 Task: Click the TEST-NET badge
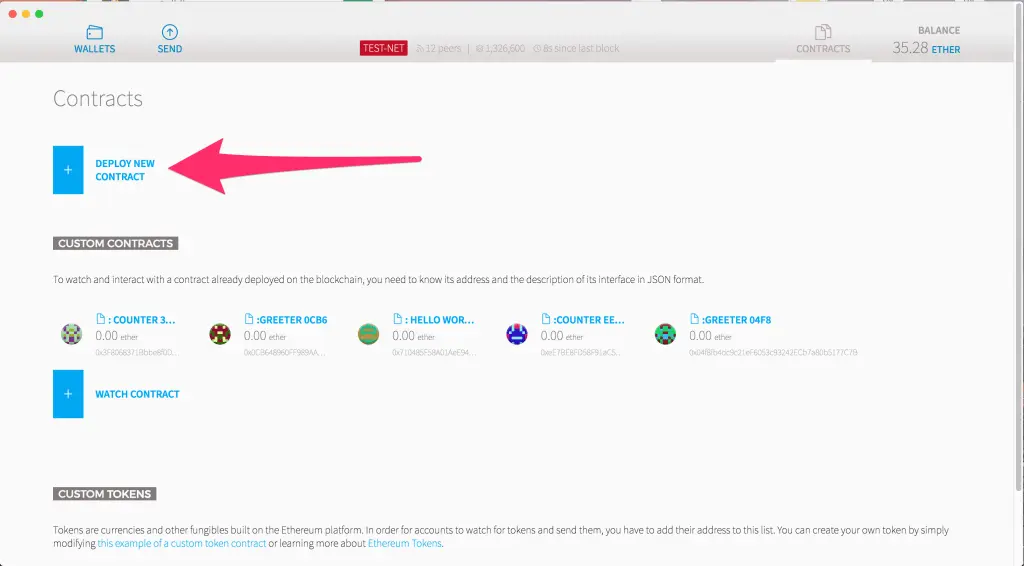pos(383,48)
